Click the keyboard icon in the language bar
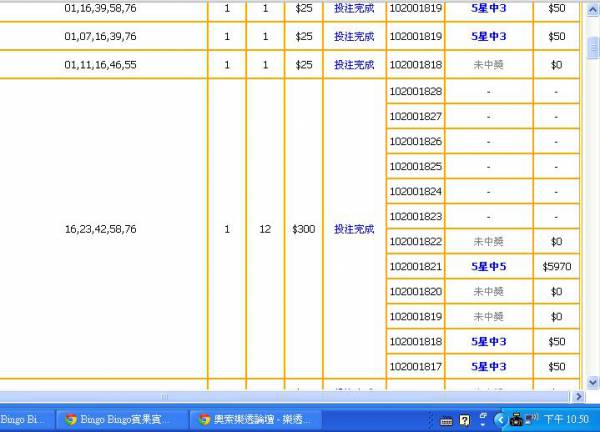This screenshot has width=600, height=432. 446,420
